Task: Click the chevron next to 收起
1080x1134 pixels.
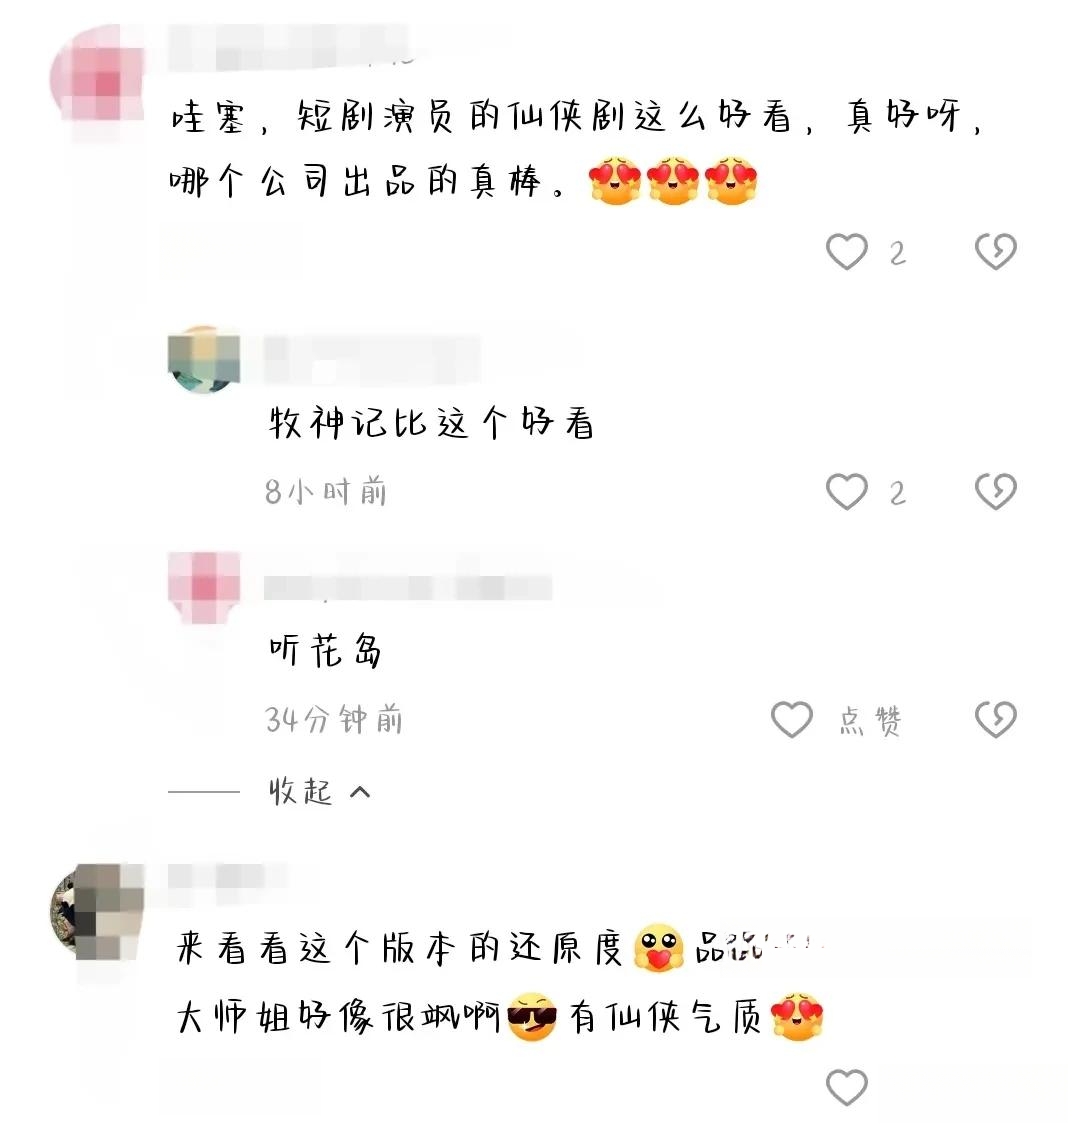Action: pos(360,793)
